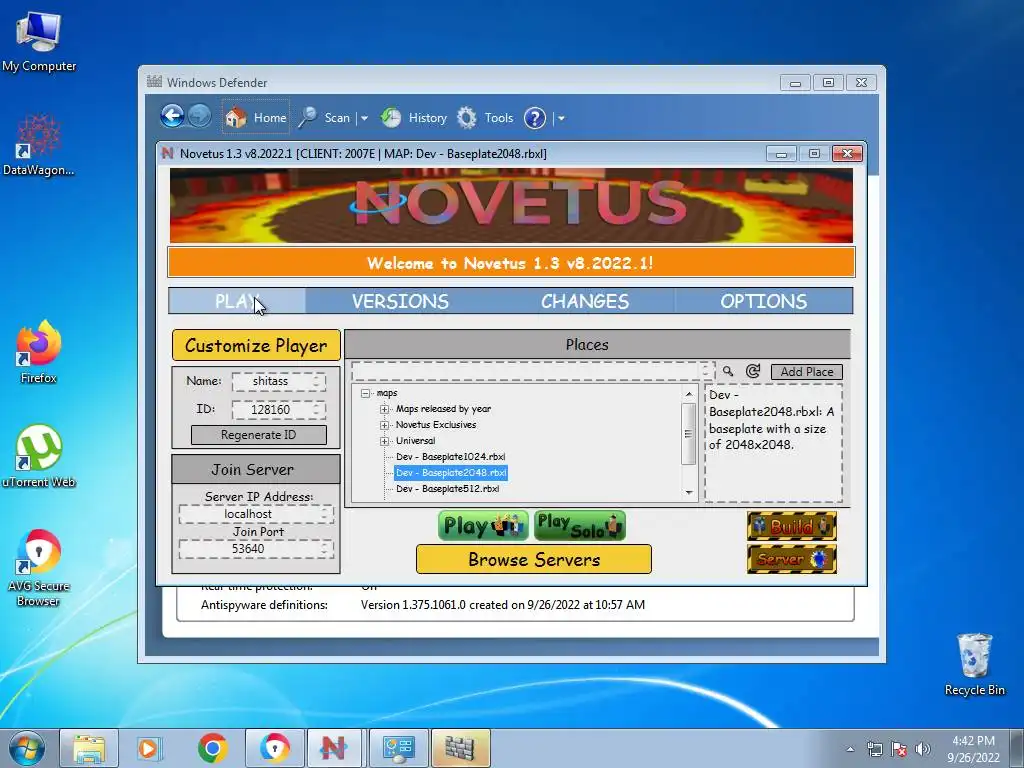The height and width of the screenshot is (768, 1024).
Task: Open the Home page in Windows Defender
Action: pos(255,118)
